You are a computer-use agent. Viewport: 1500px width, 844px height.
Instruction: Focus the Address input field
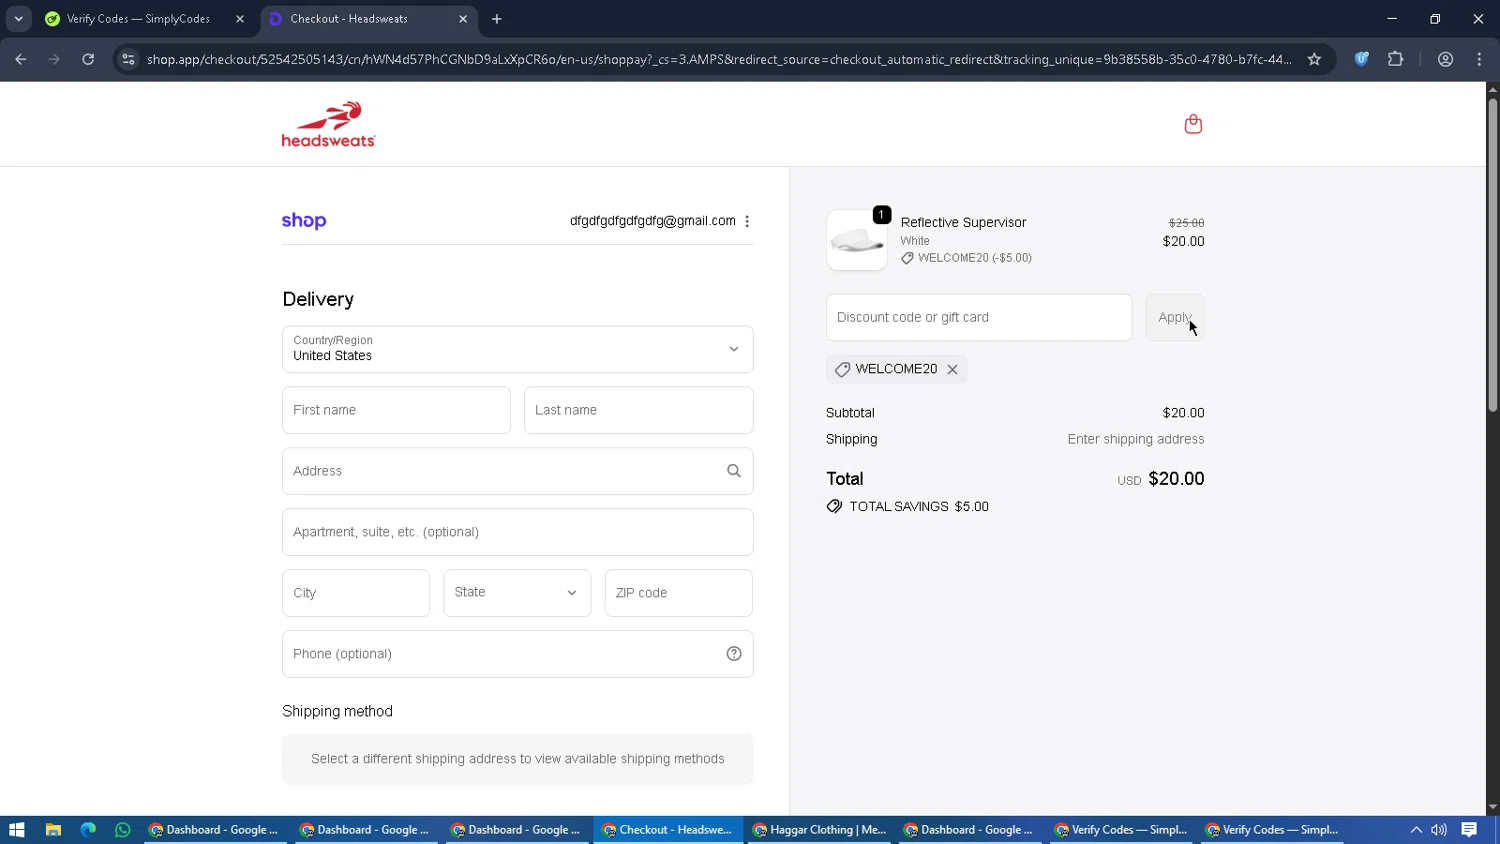pos(517,471)
